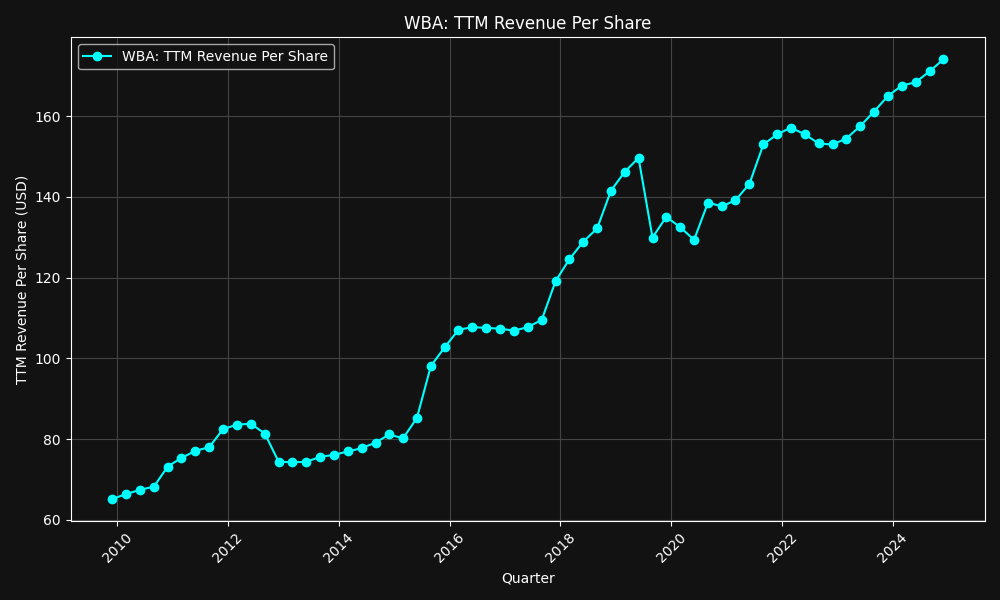
Task: Select the final highest data point near 174
Action: tap(943, 59)
